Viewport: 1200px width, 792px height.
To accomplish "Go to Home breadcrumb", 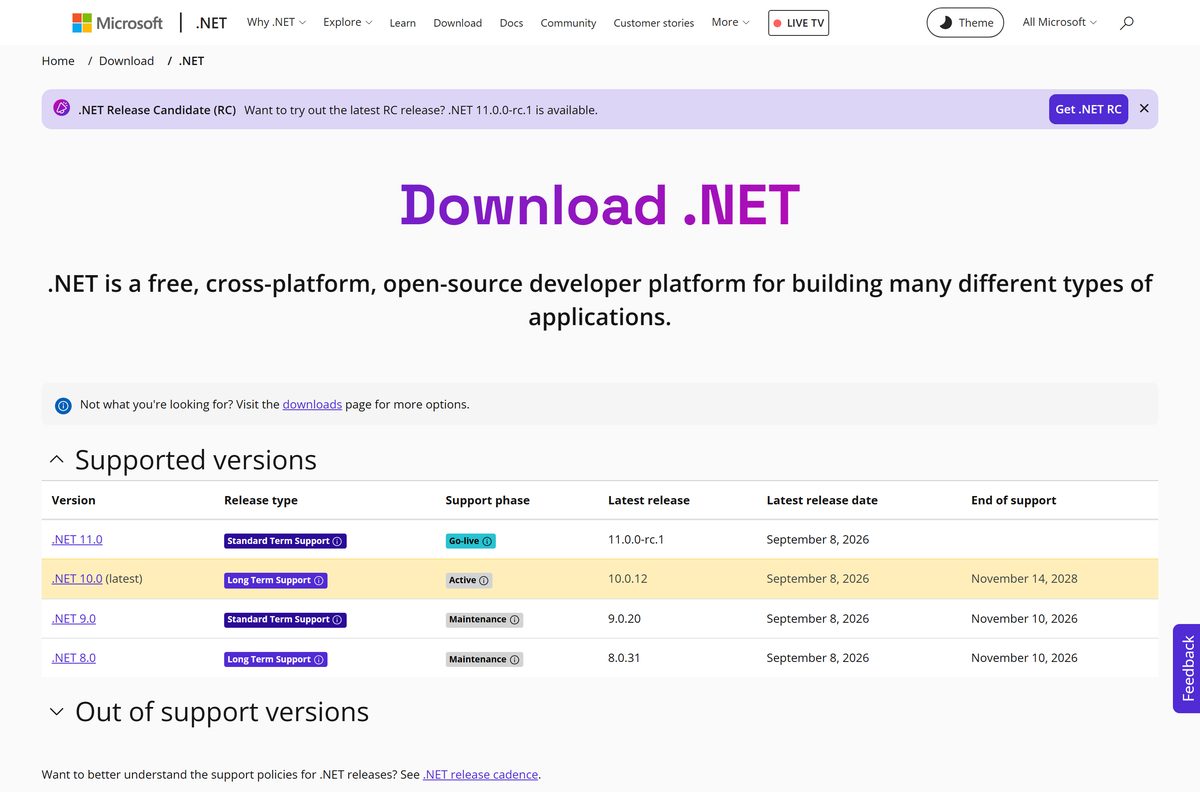I will pos(58,61).
